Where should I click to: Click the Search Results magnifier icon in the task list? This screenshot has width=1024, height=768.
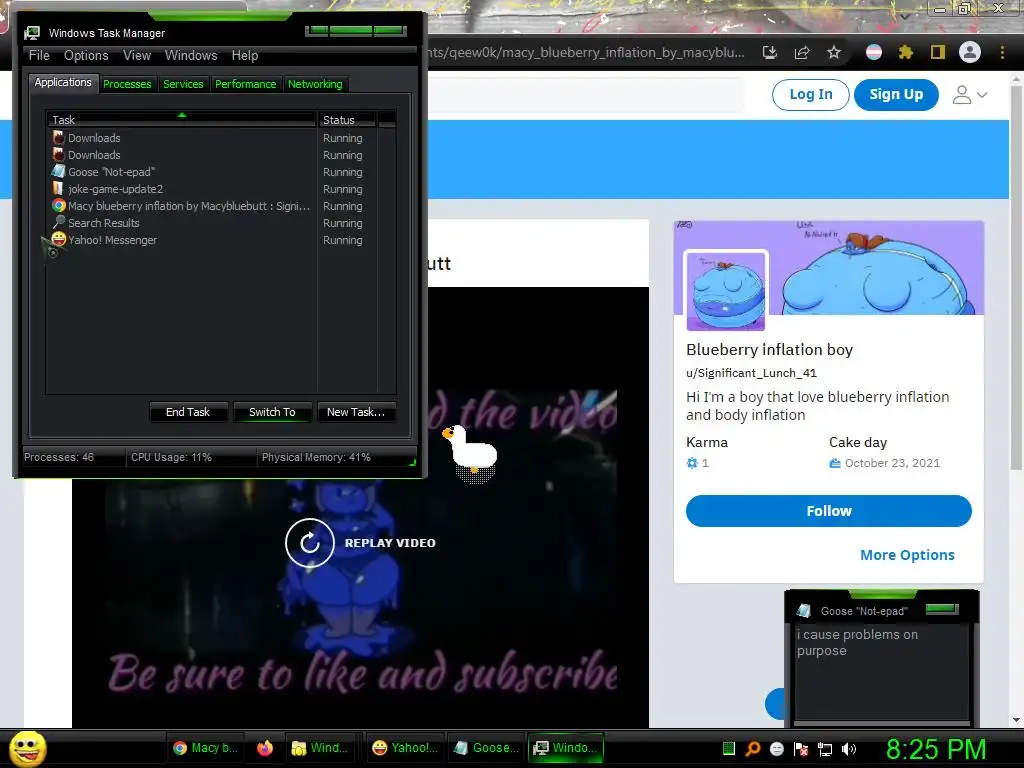click(x=59, y=222)
